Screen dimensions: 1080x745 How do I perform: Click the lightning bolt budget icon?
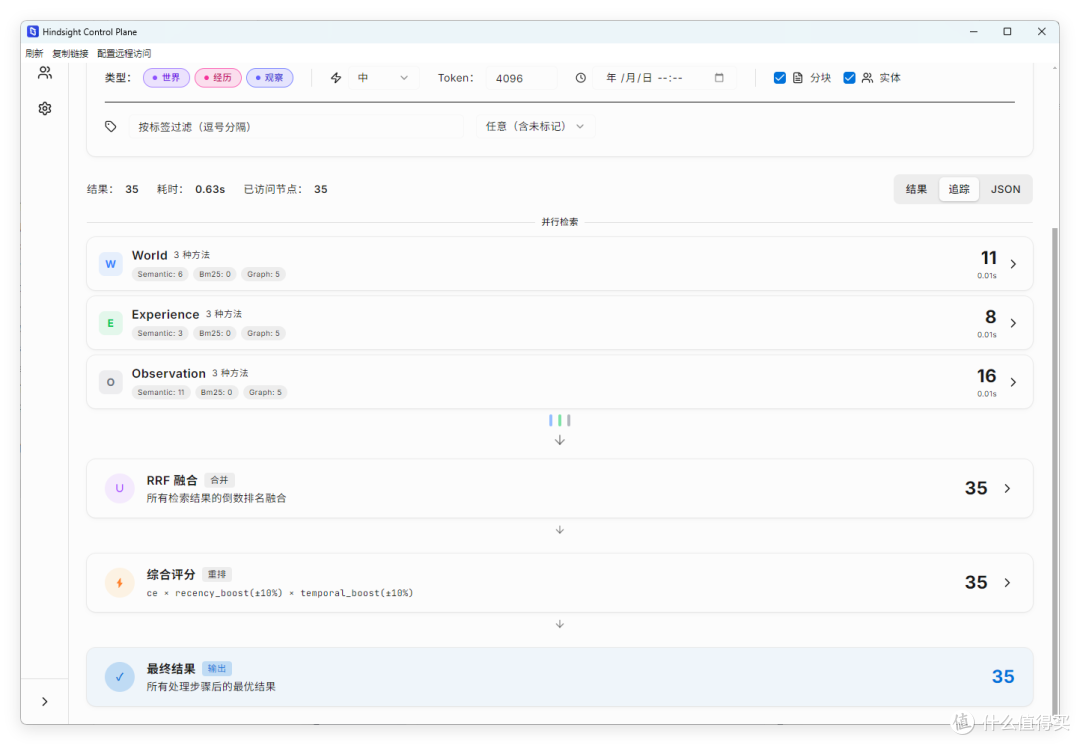pos(336,78)
